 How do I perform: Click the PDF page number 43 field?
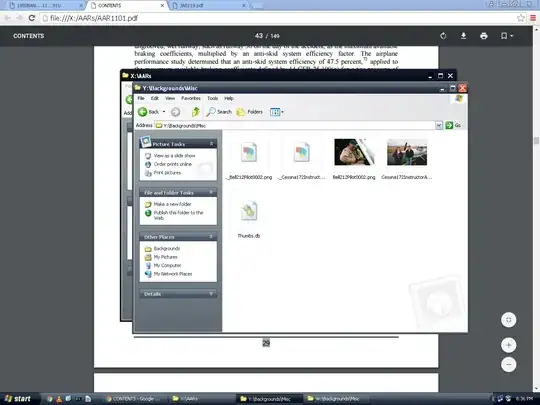[x=259, y=36]
